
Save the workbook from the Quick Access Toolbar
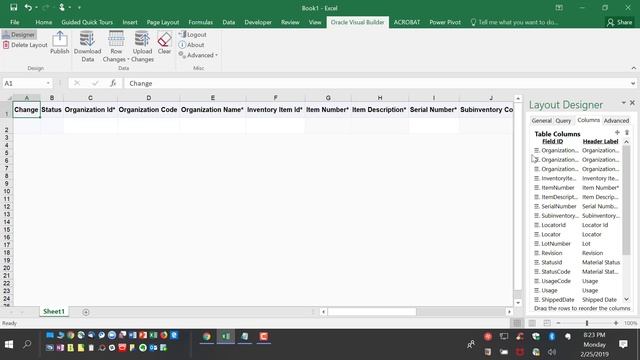[x=13, y=7]
